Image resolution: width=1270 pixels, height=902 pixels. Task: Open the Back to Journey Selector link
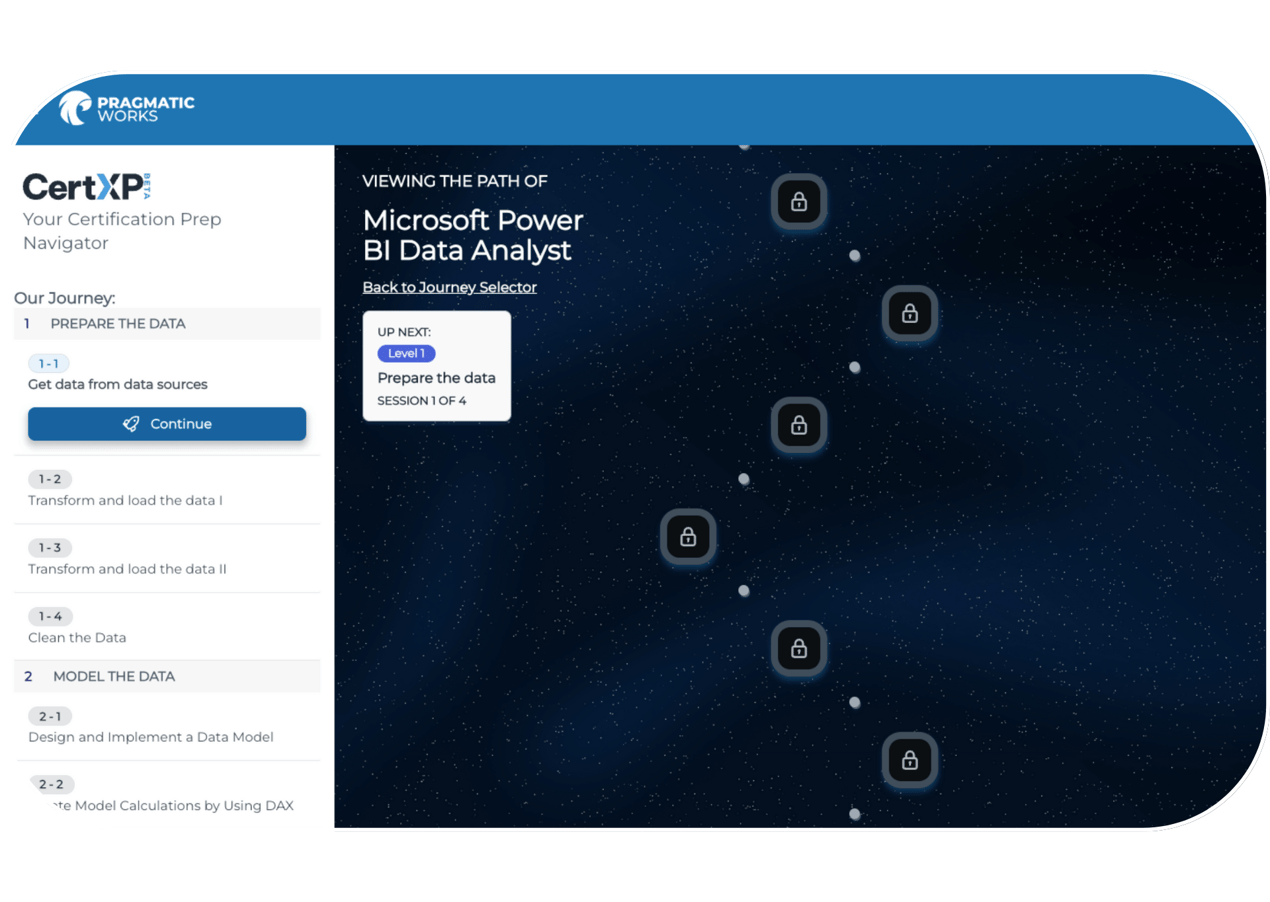click(x=449, y=287)
